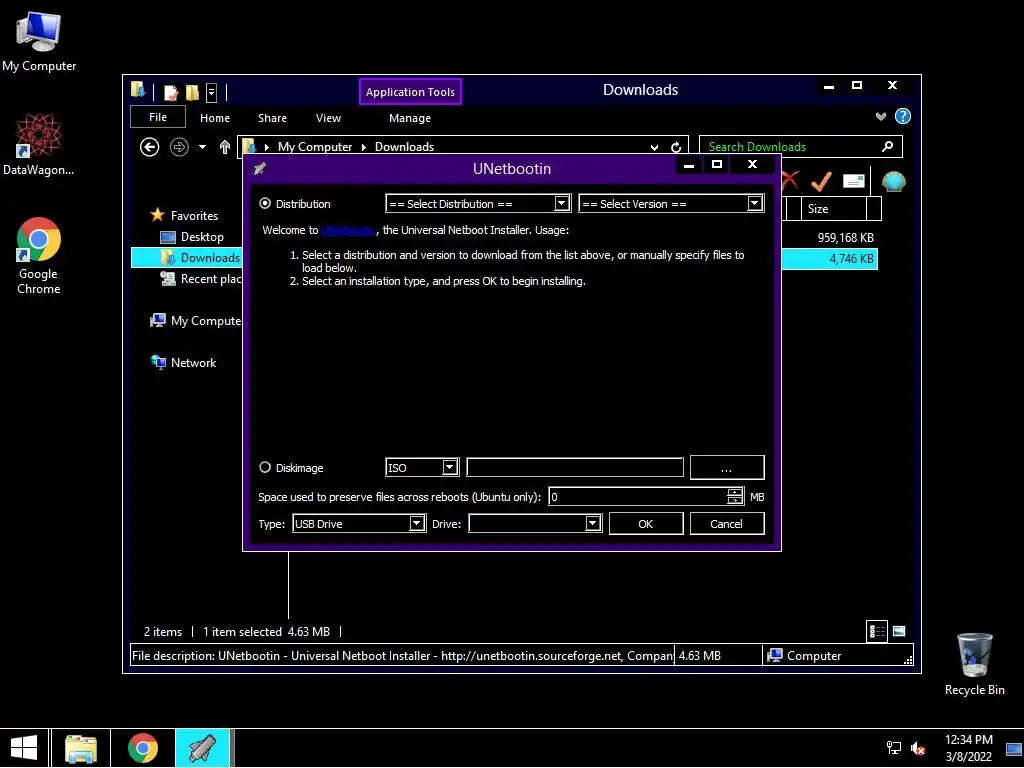Select Favorites in the navigation pane
The height and width of the screenshot is (768, 1024).
point(194,216)
